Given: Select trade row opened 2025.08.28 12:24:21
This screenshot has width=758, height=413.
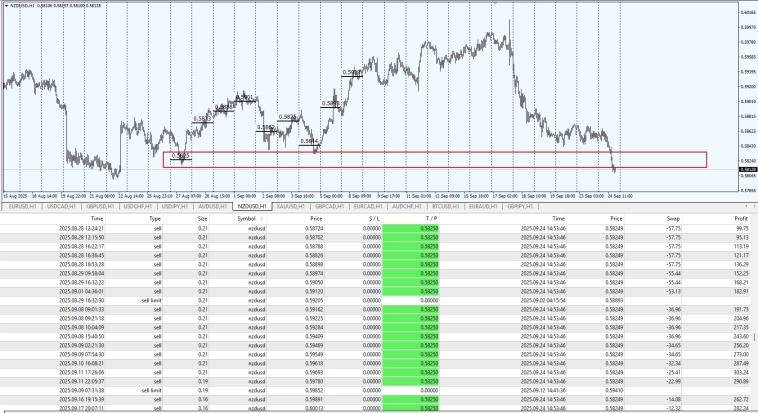Looking at the screenshot, I should point(375,228).
